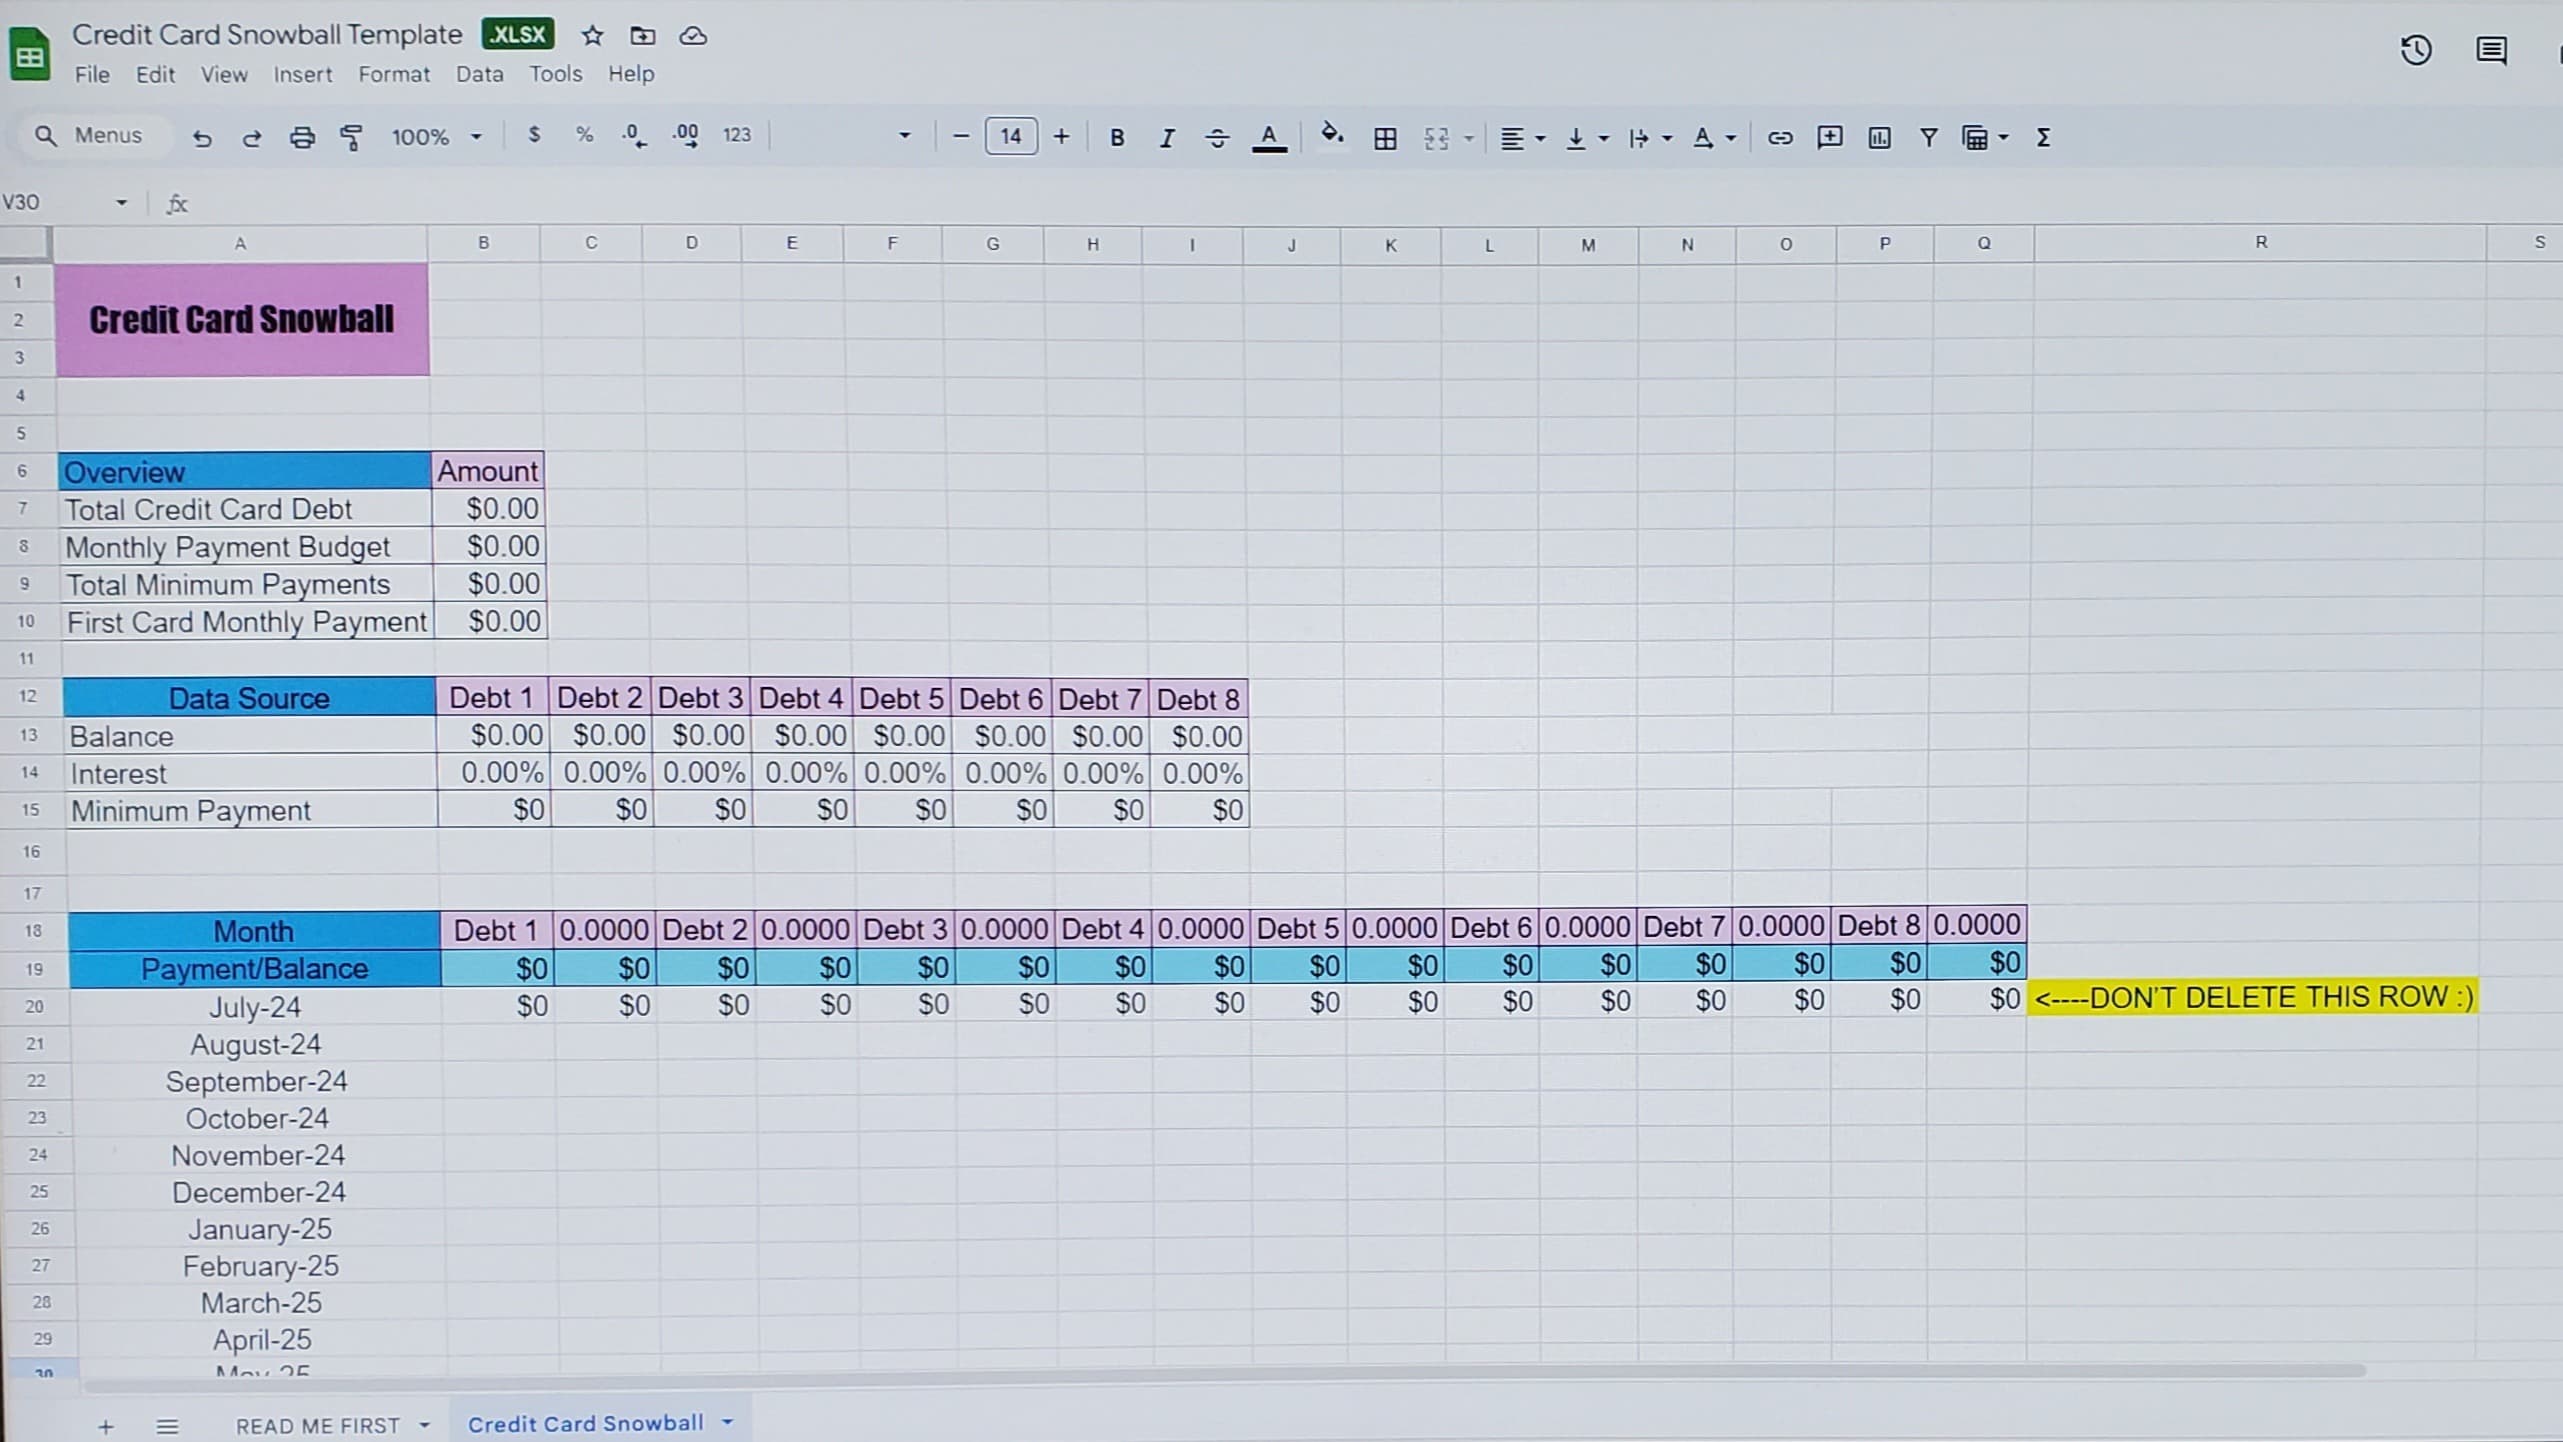Viewport: 2563px width, 1442px height.
Task: Open the Insert menu
Action: tap(302, 75)
